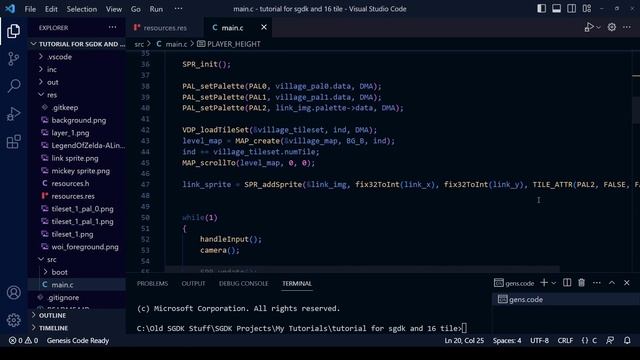640x360 pixels.
Task: Switch to the DEBUG CONSOLE tab
Action: [244, 284]
